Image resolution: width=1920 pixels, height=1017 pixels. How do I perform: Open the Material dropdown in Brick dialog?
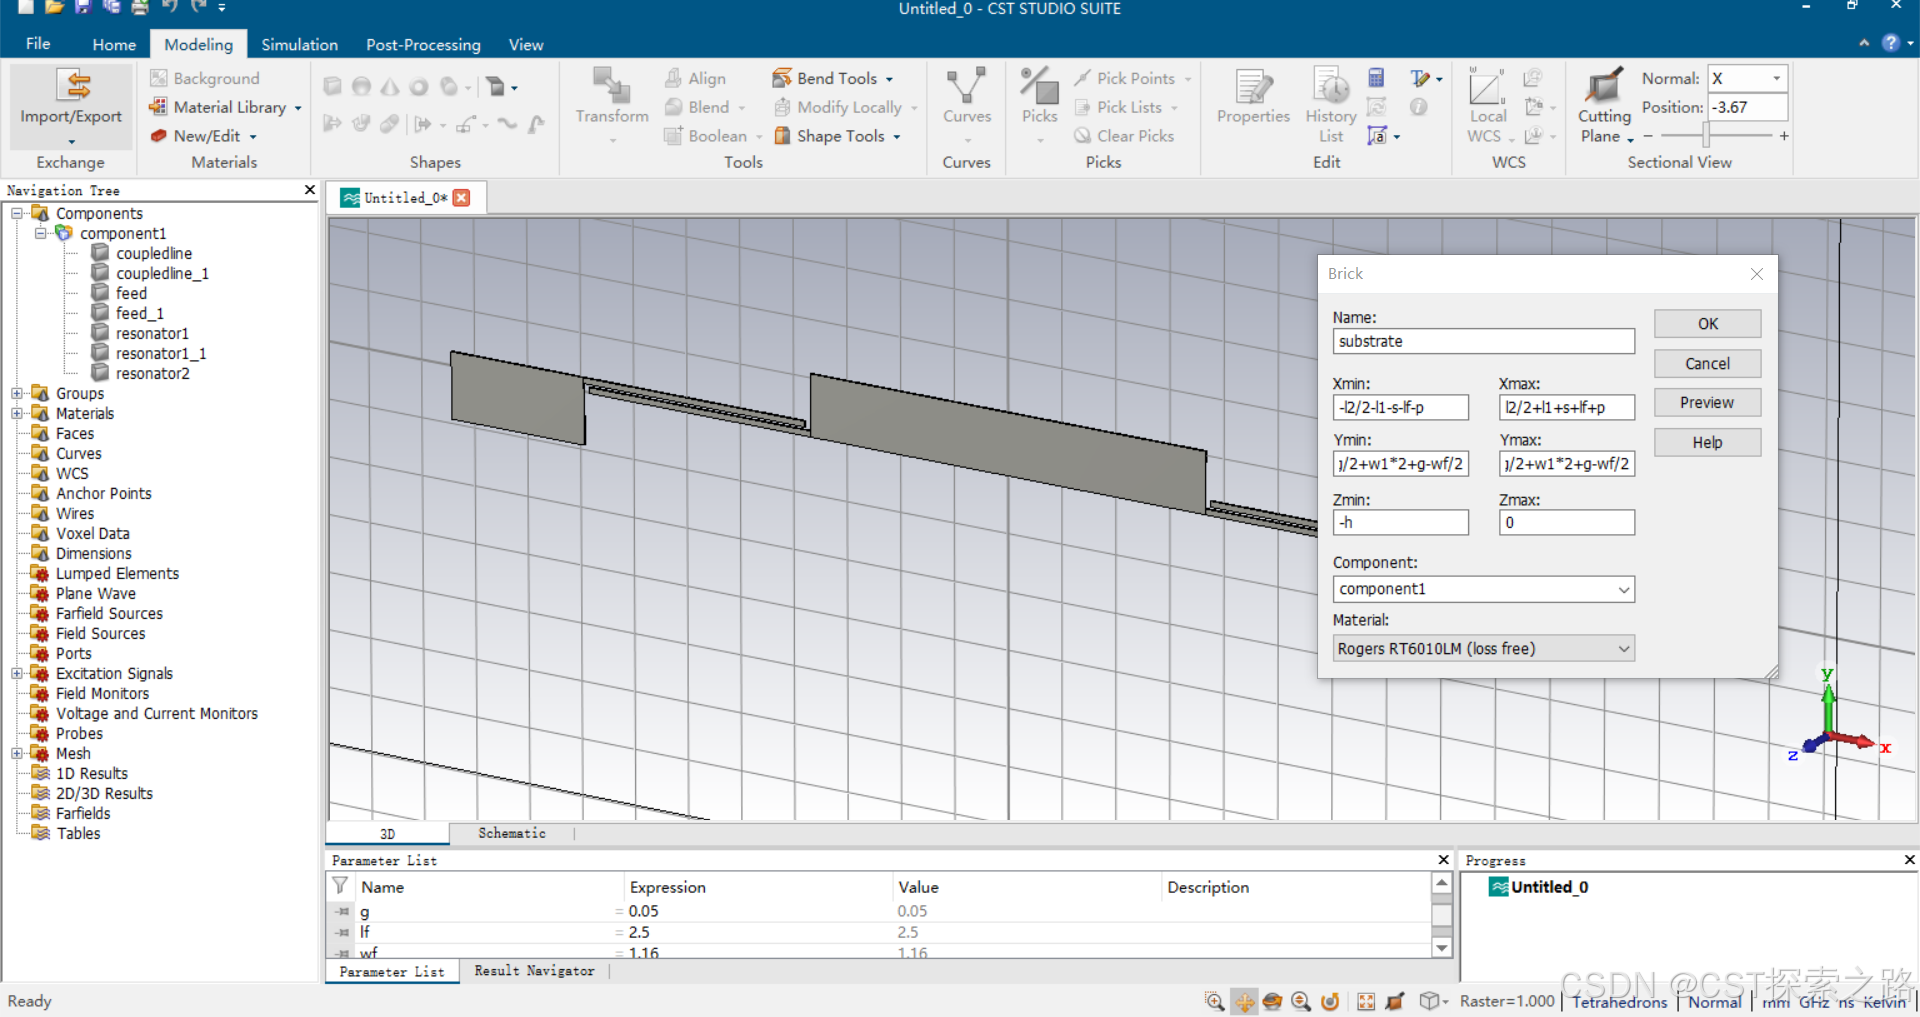[x=1483, y=648]
